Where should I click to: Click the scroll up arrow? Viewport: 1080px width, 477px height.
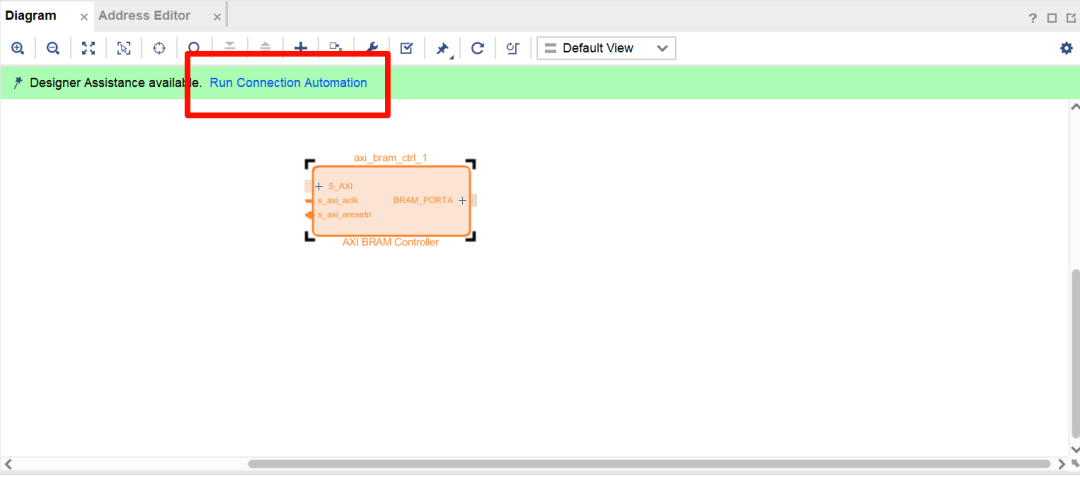pos(1074,107)
